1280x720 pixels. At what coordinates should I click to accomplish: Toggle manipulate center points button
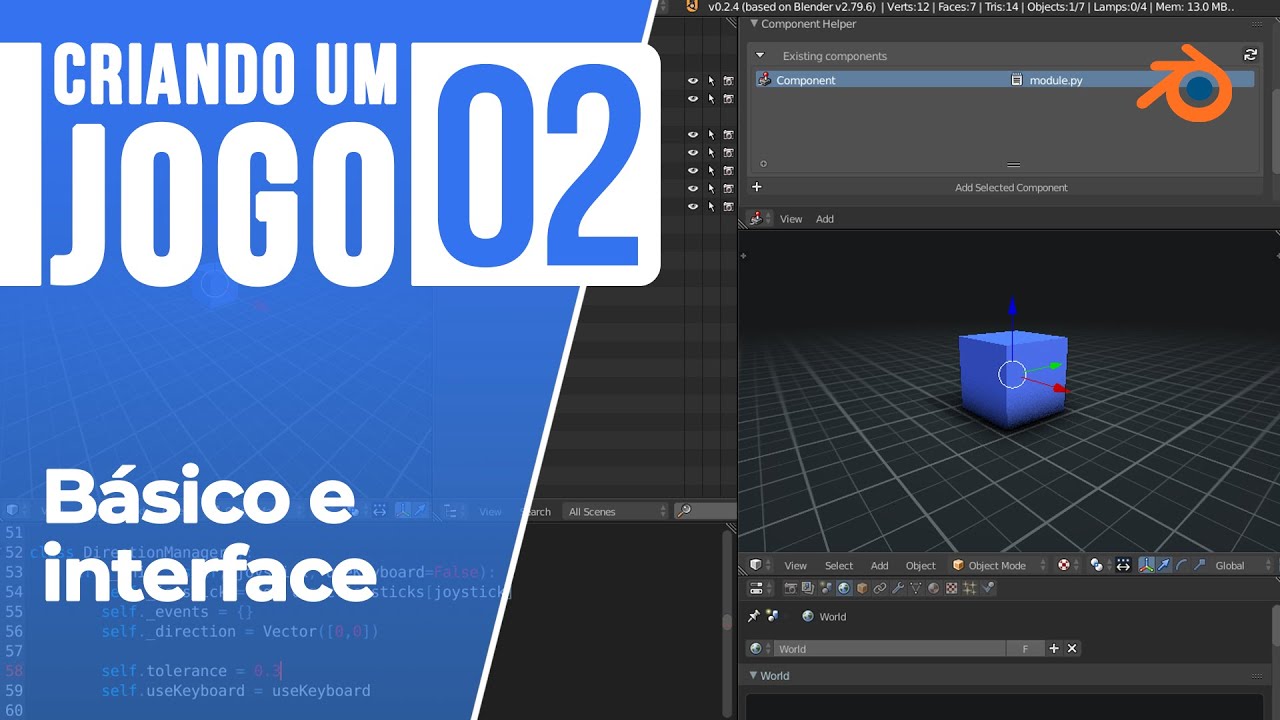[x=1122, y=565]
